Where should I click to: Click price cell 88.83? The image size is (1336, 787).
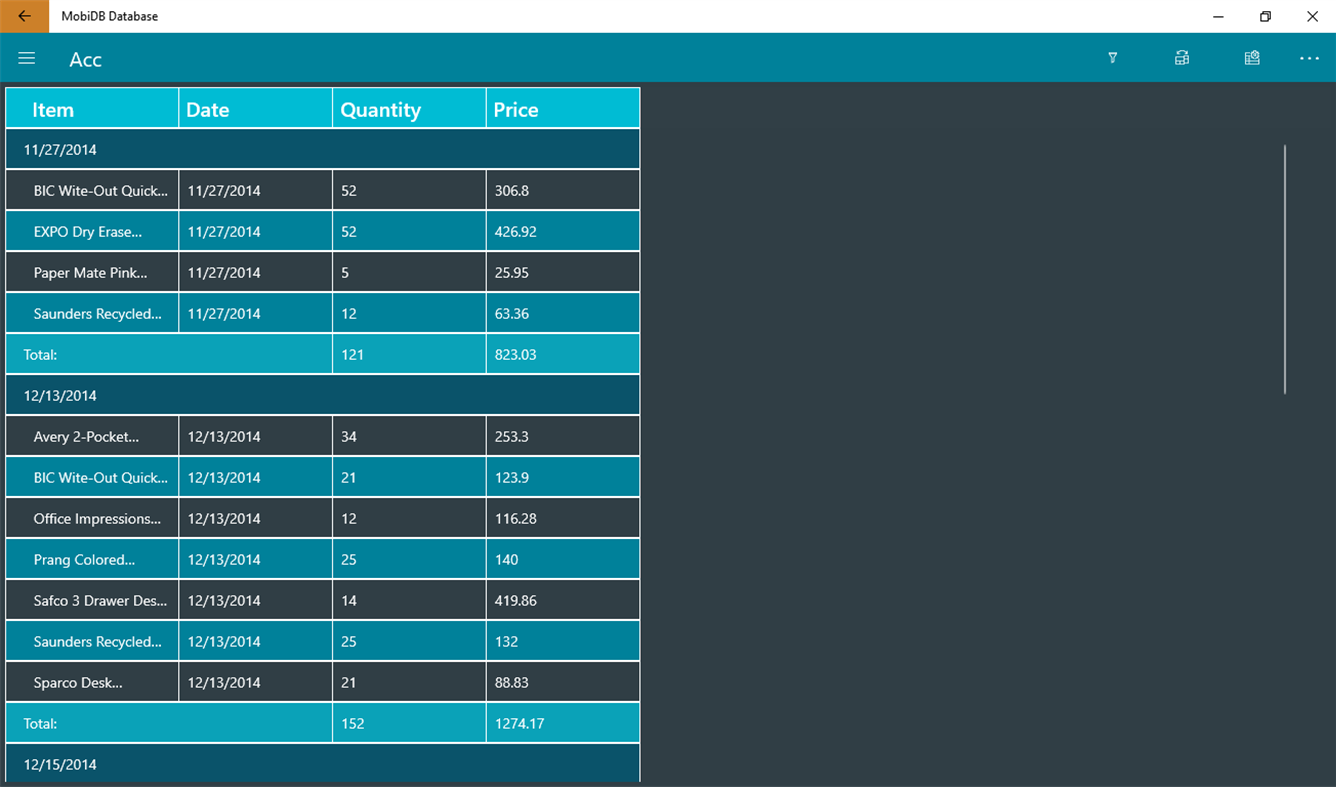563,683
